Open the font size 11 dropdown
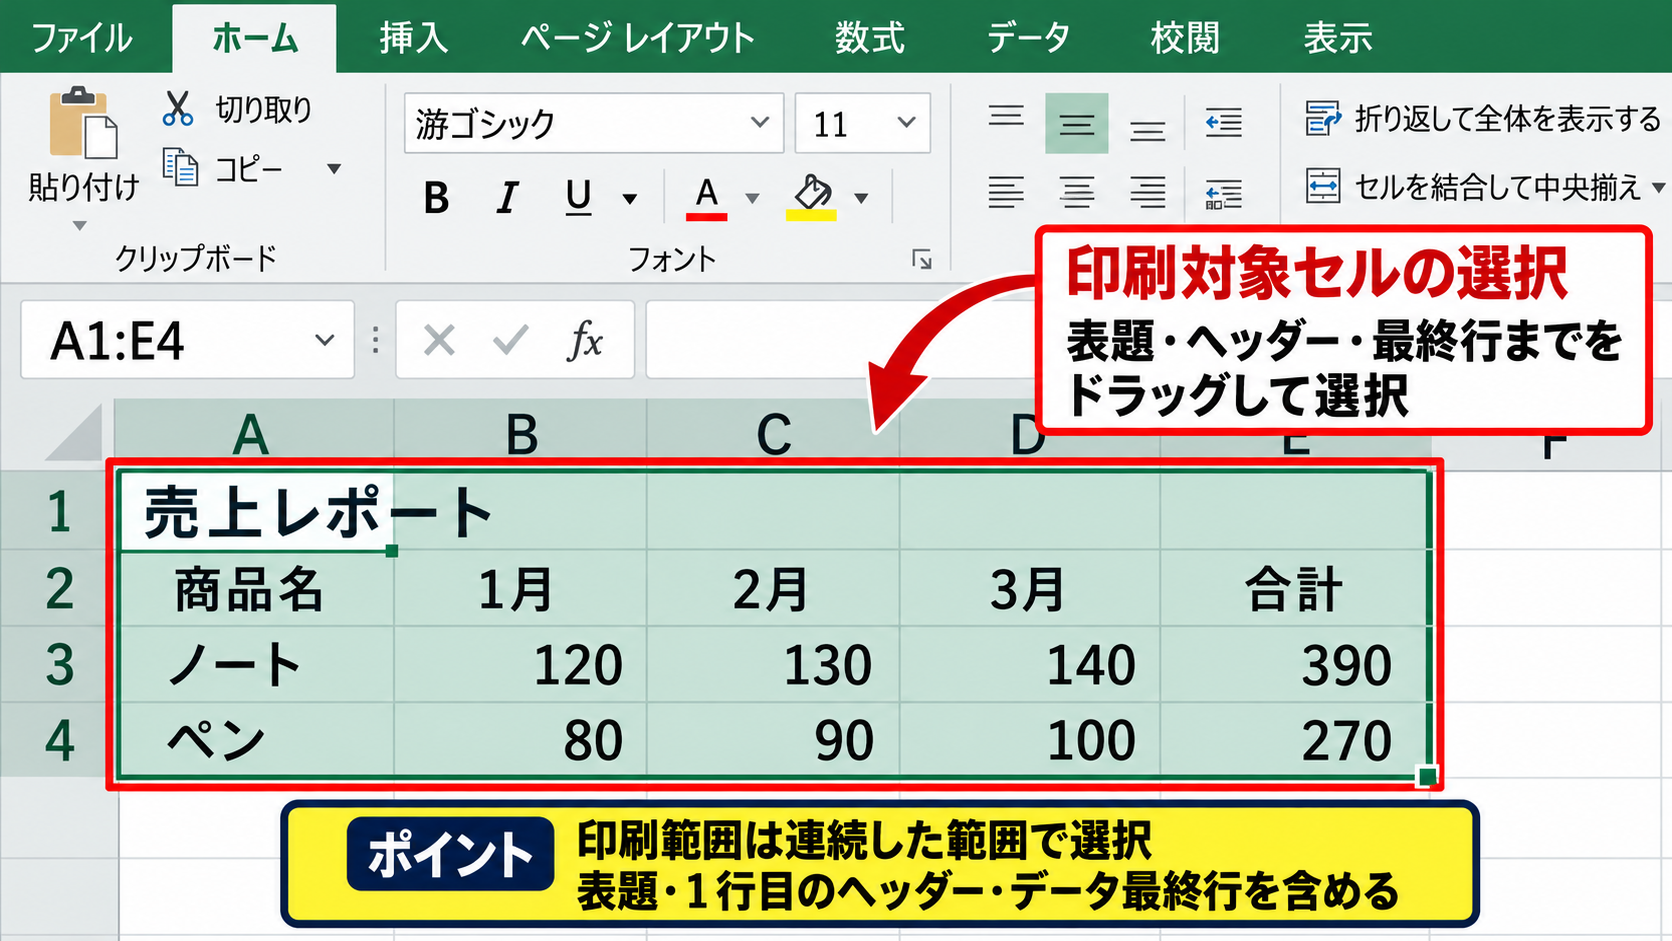Screen dimensions: 1672x941 906,122
